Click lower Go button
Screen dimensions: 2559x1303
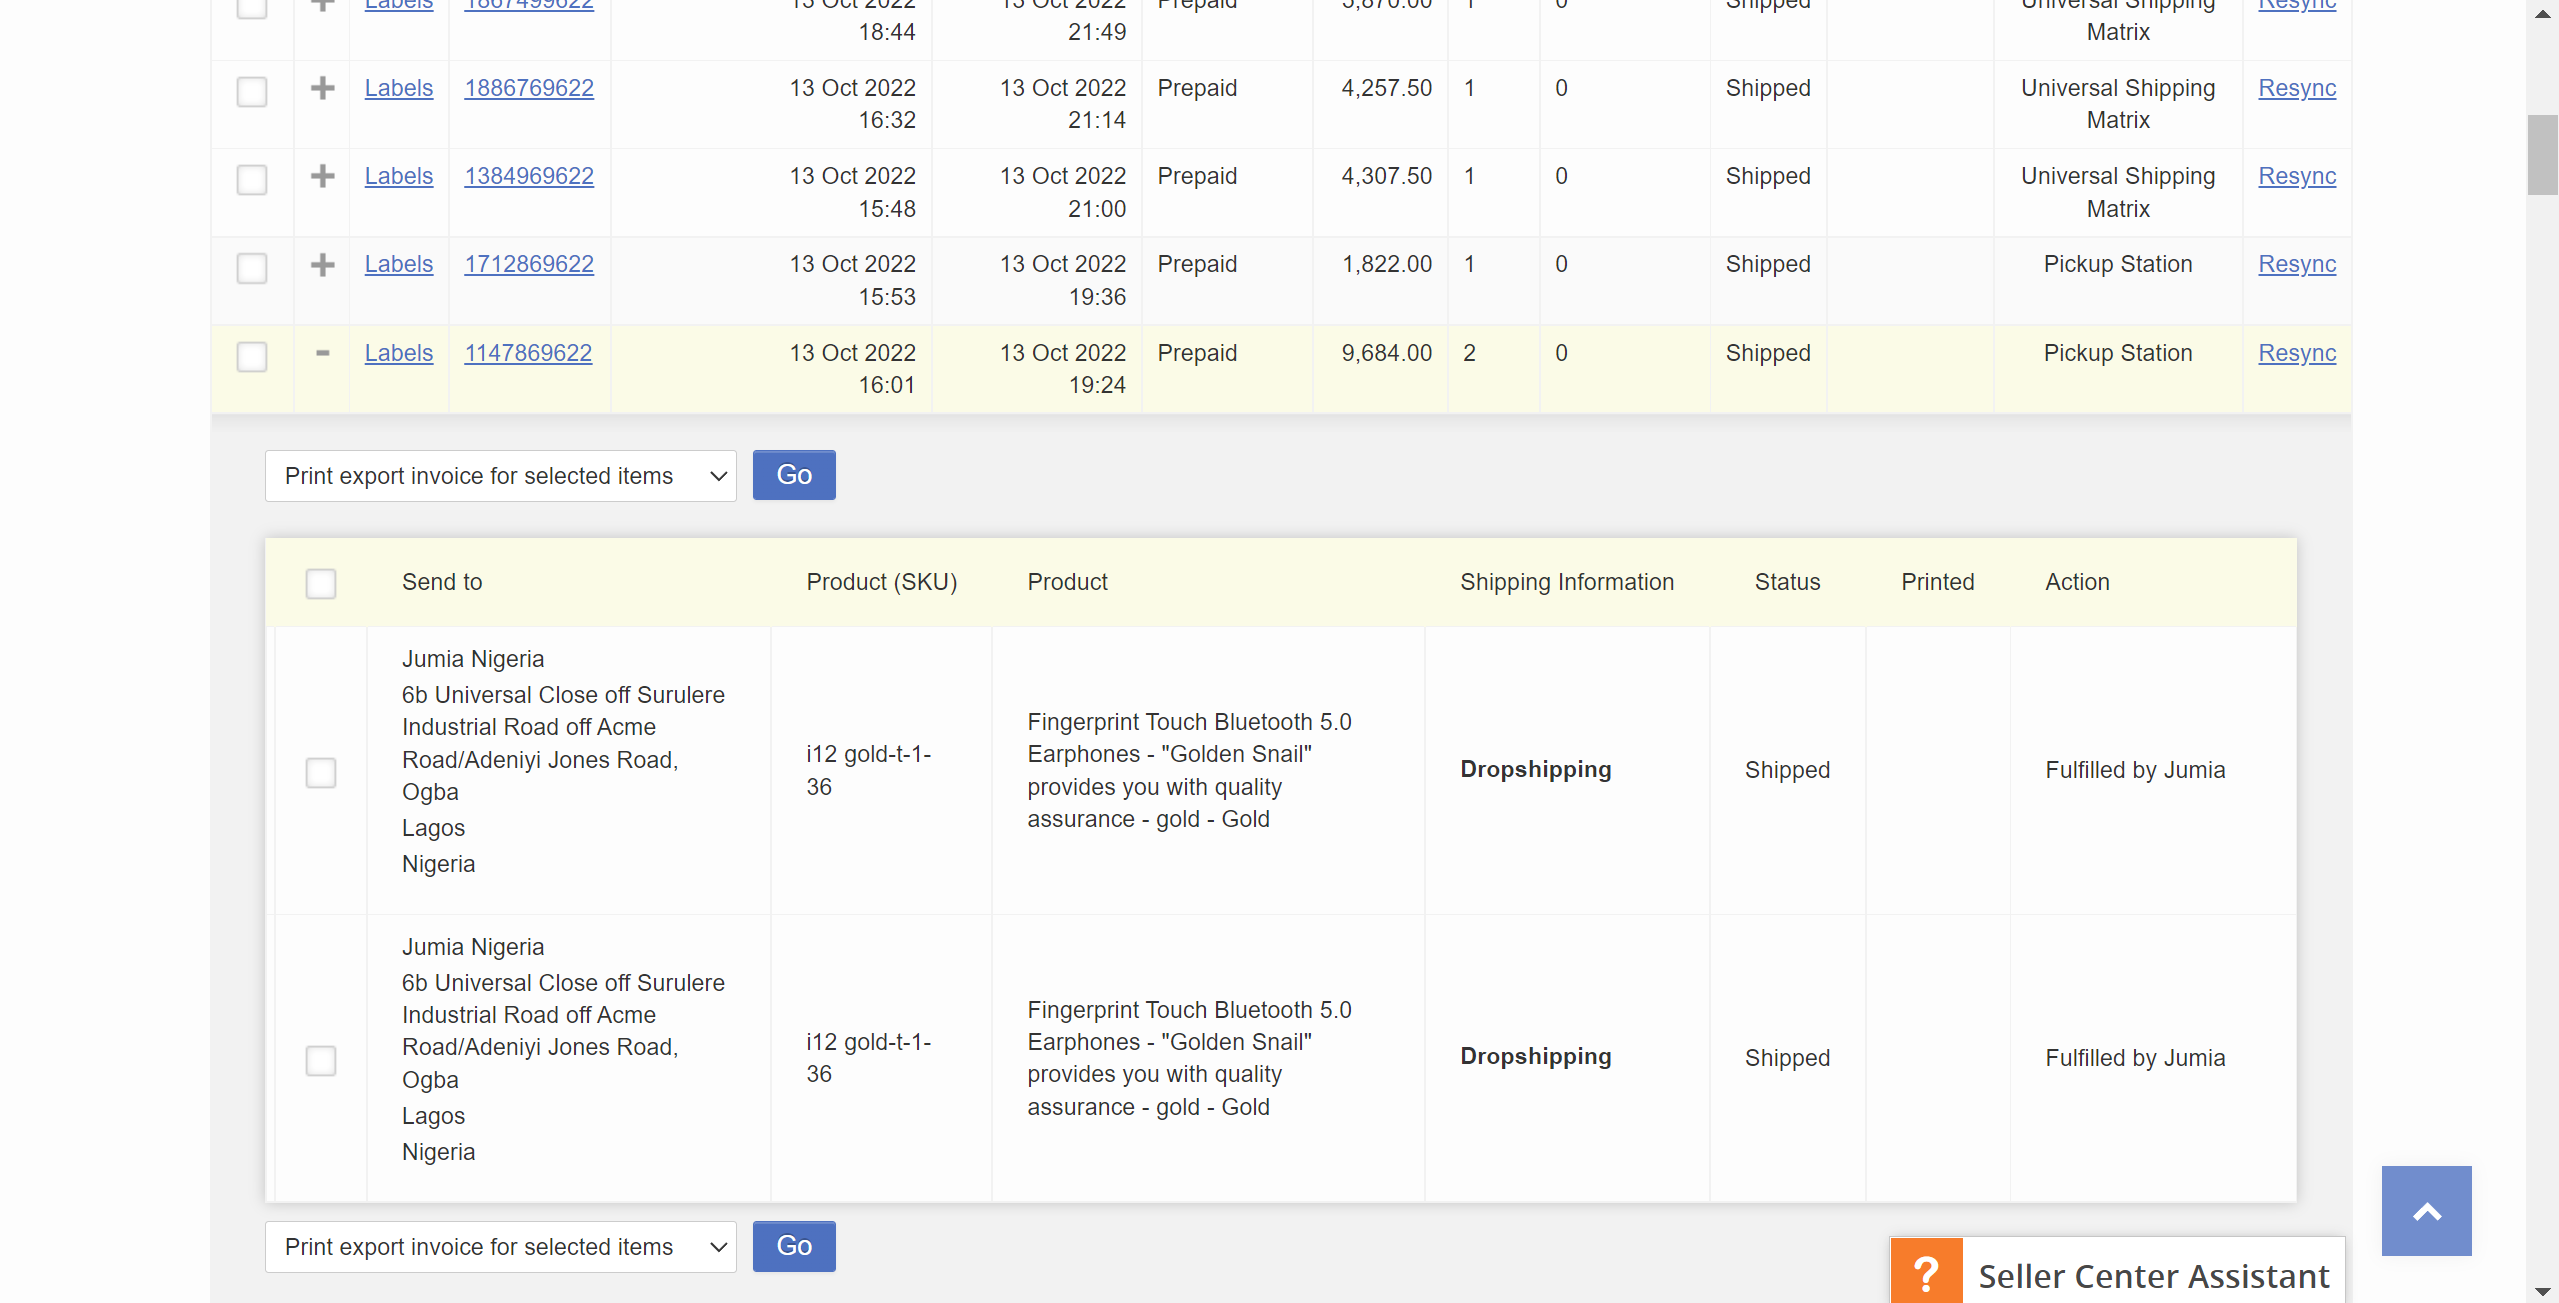(794, 1246)
